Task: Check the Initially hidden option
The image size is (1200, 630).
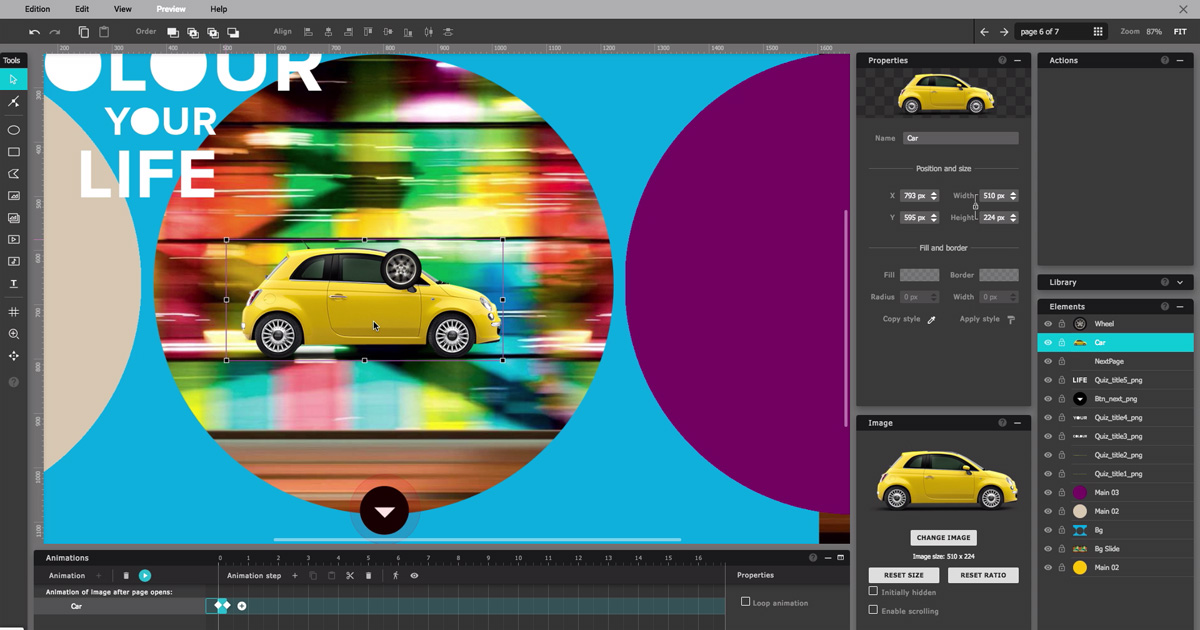Action: (x=873, y=592)
